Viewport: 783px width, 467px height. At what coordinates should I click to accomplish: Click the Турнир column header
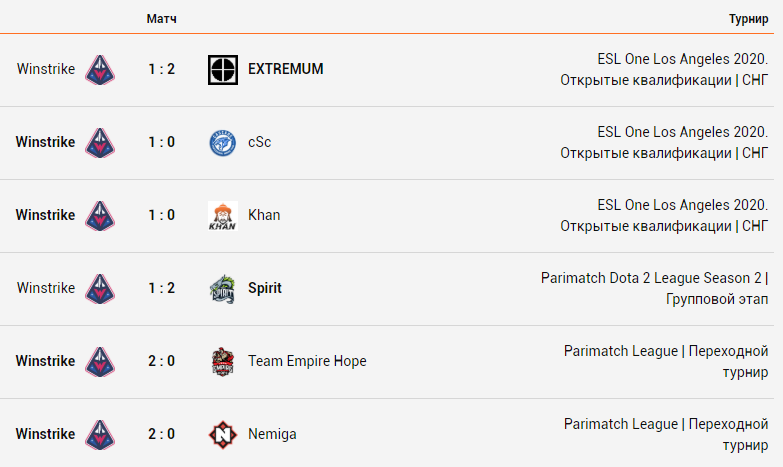coord(748,19)
